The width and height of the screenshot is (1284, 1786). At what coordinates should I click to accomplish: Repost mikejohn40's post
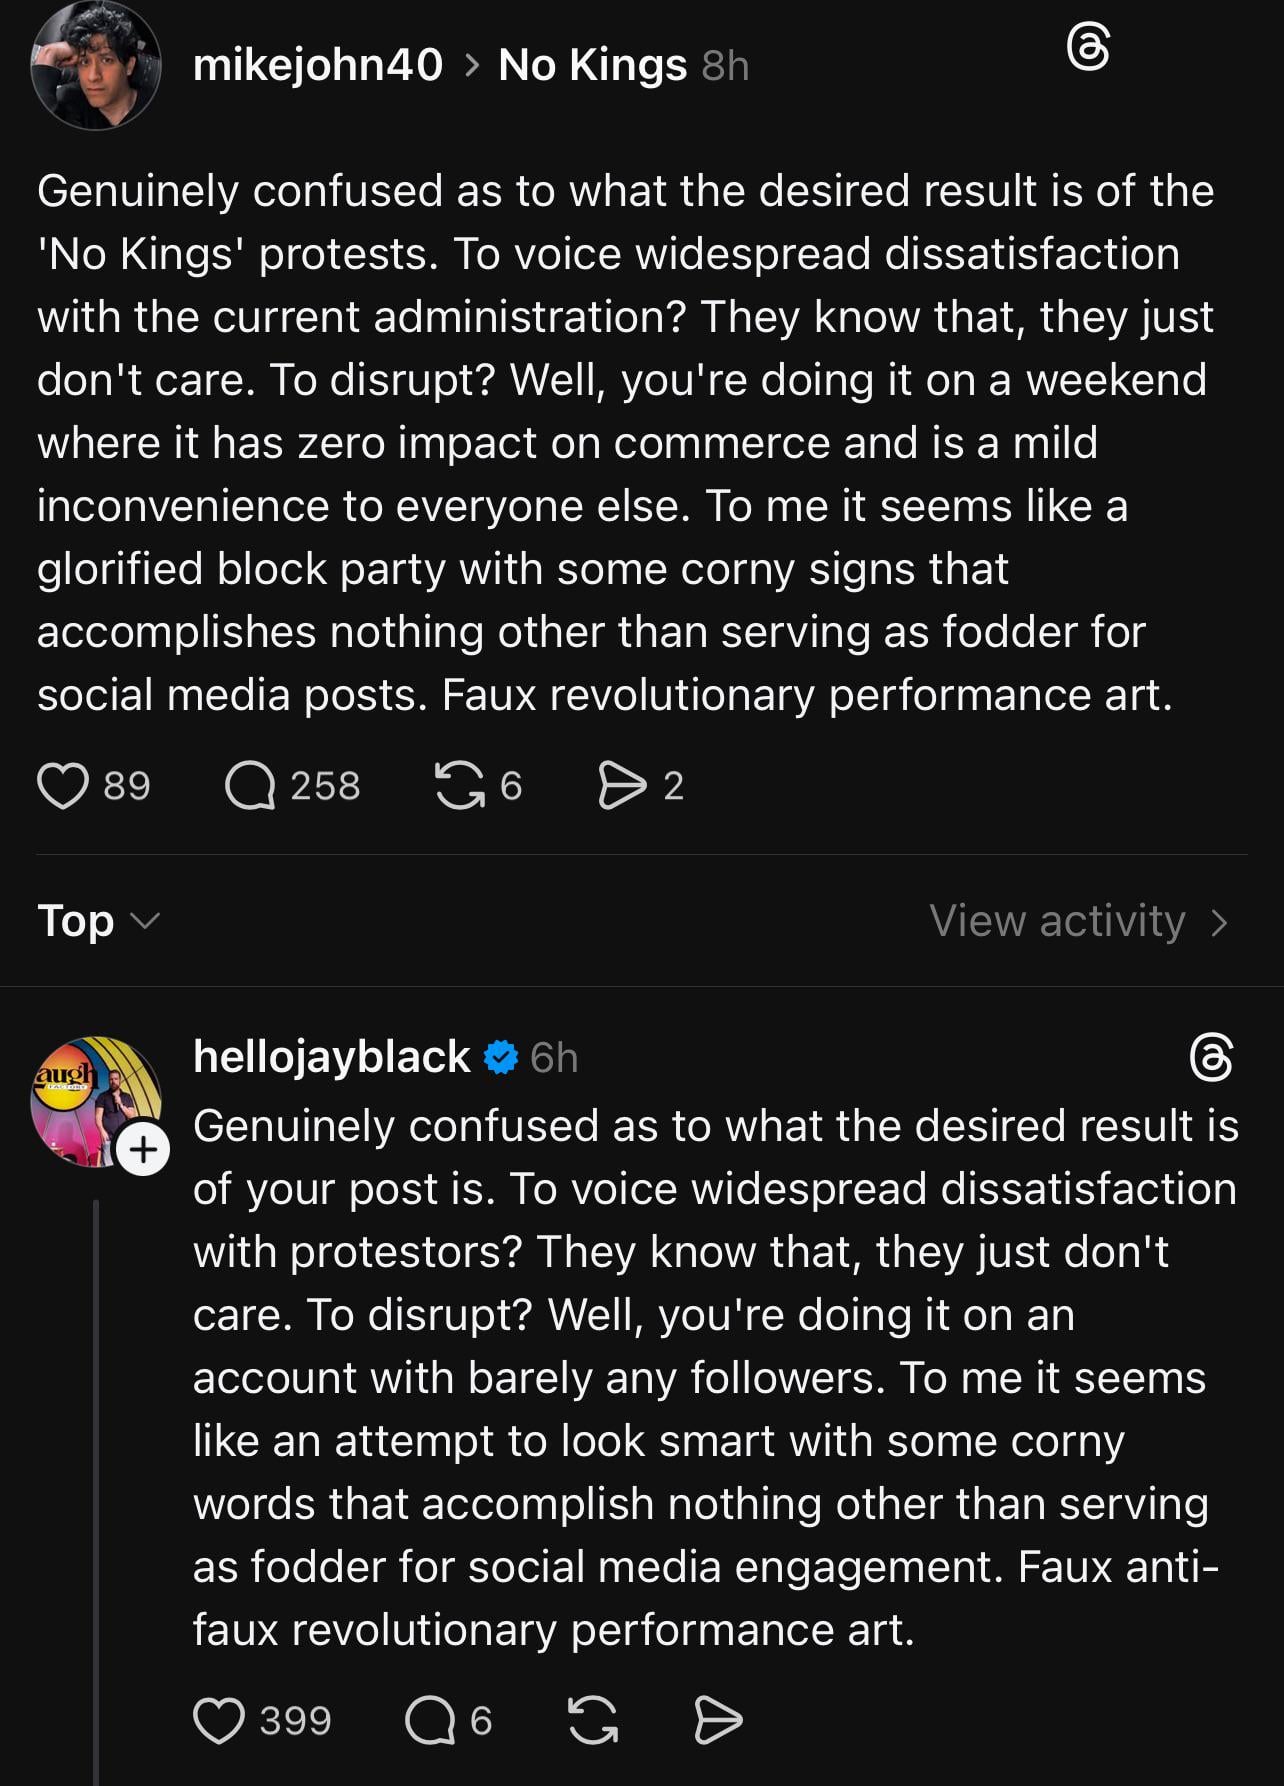coord(459,786)
